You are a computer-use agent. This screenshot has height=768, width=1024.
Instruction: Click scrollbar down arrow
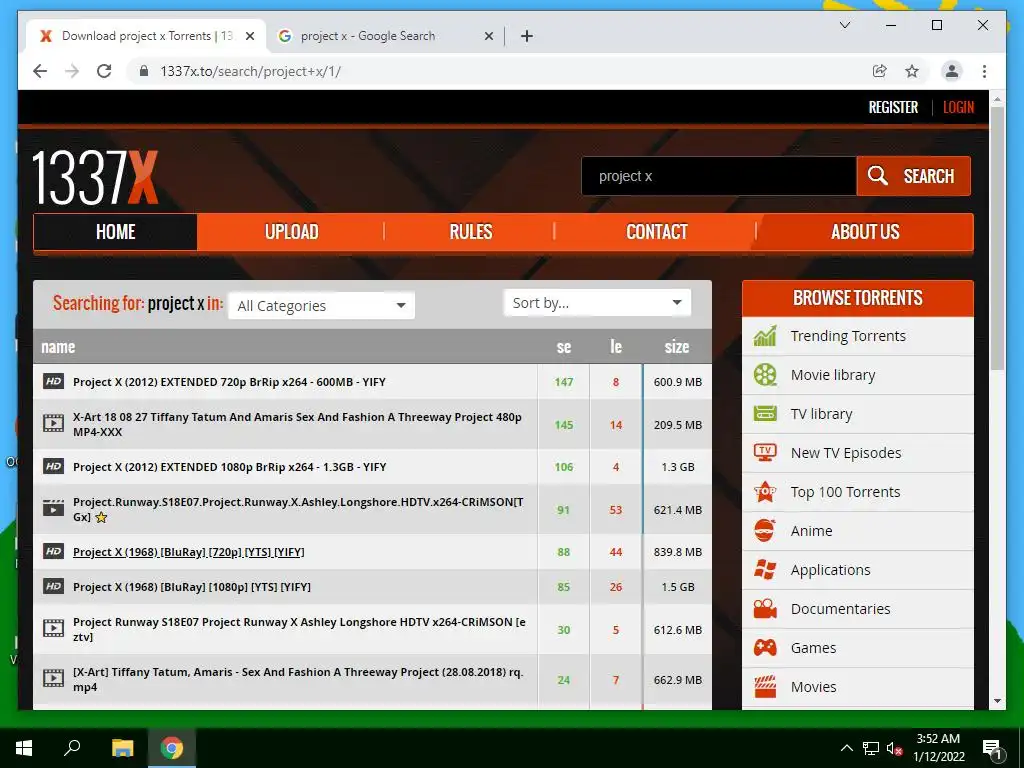(x=997, y=701)
